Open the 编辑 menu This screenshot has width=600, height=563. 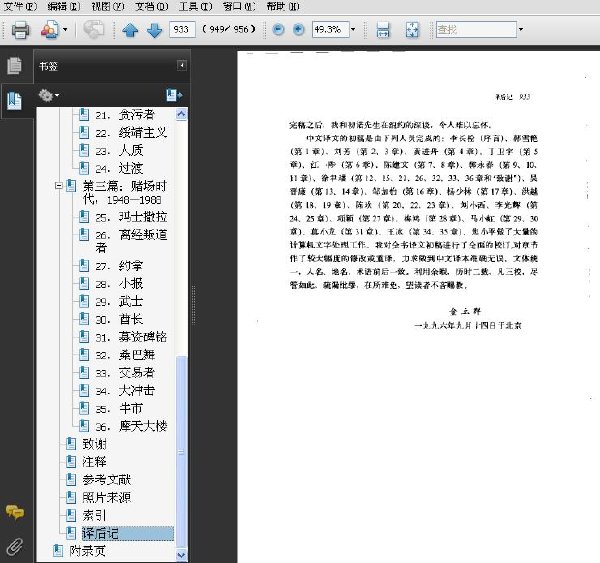(x=64, y=6)
